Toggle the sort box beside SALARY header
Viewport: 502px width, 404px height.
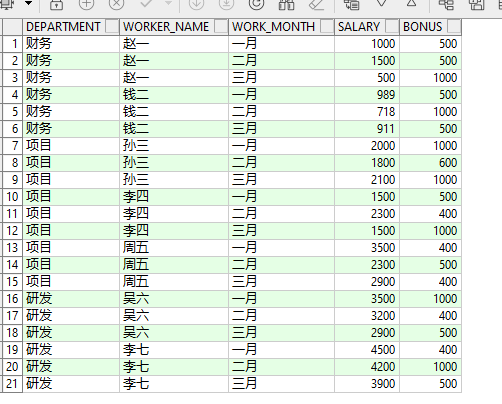[392, 26]
